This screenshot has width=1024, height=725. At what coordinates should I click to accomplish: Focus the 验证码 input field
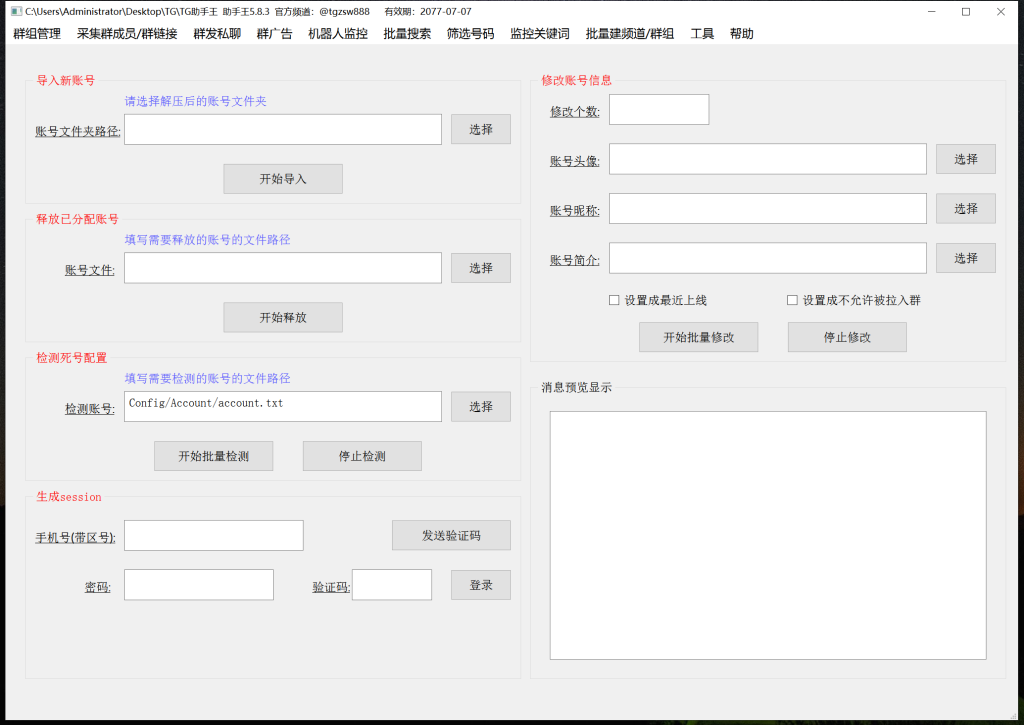pyautogui.click(x=392, y=585)
